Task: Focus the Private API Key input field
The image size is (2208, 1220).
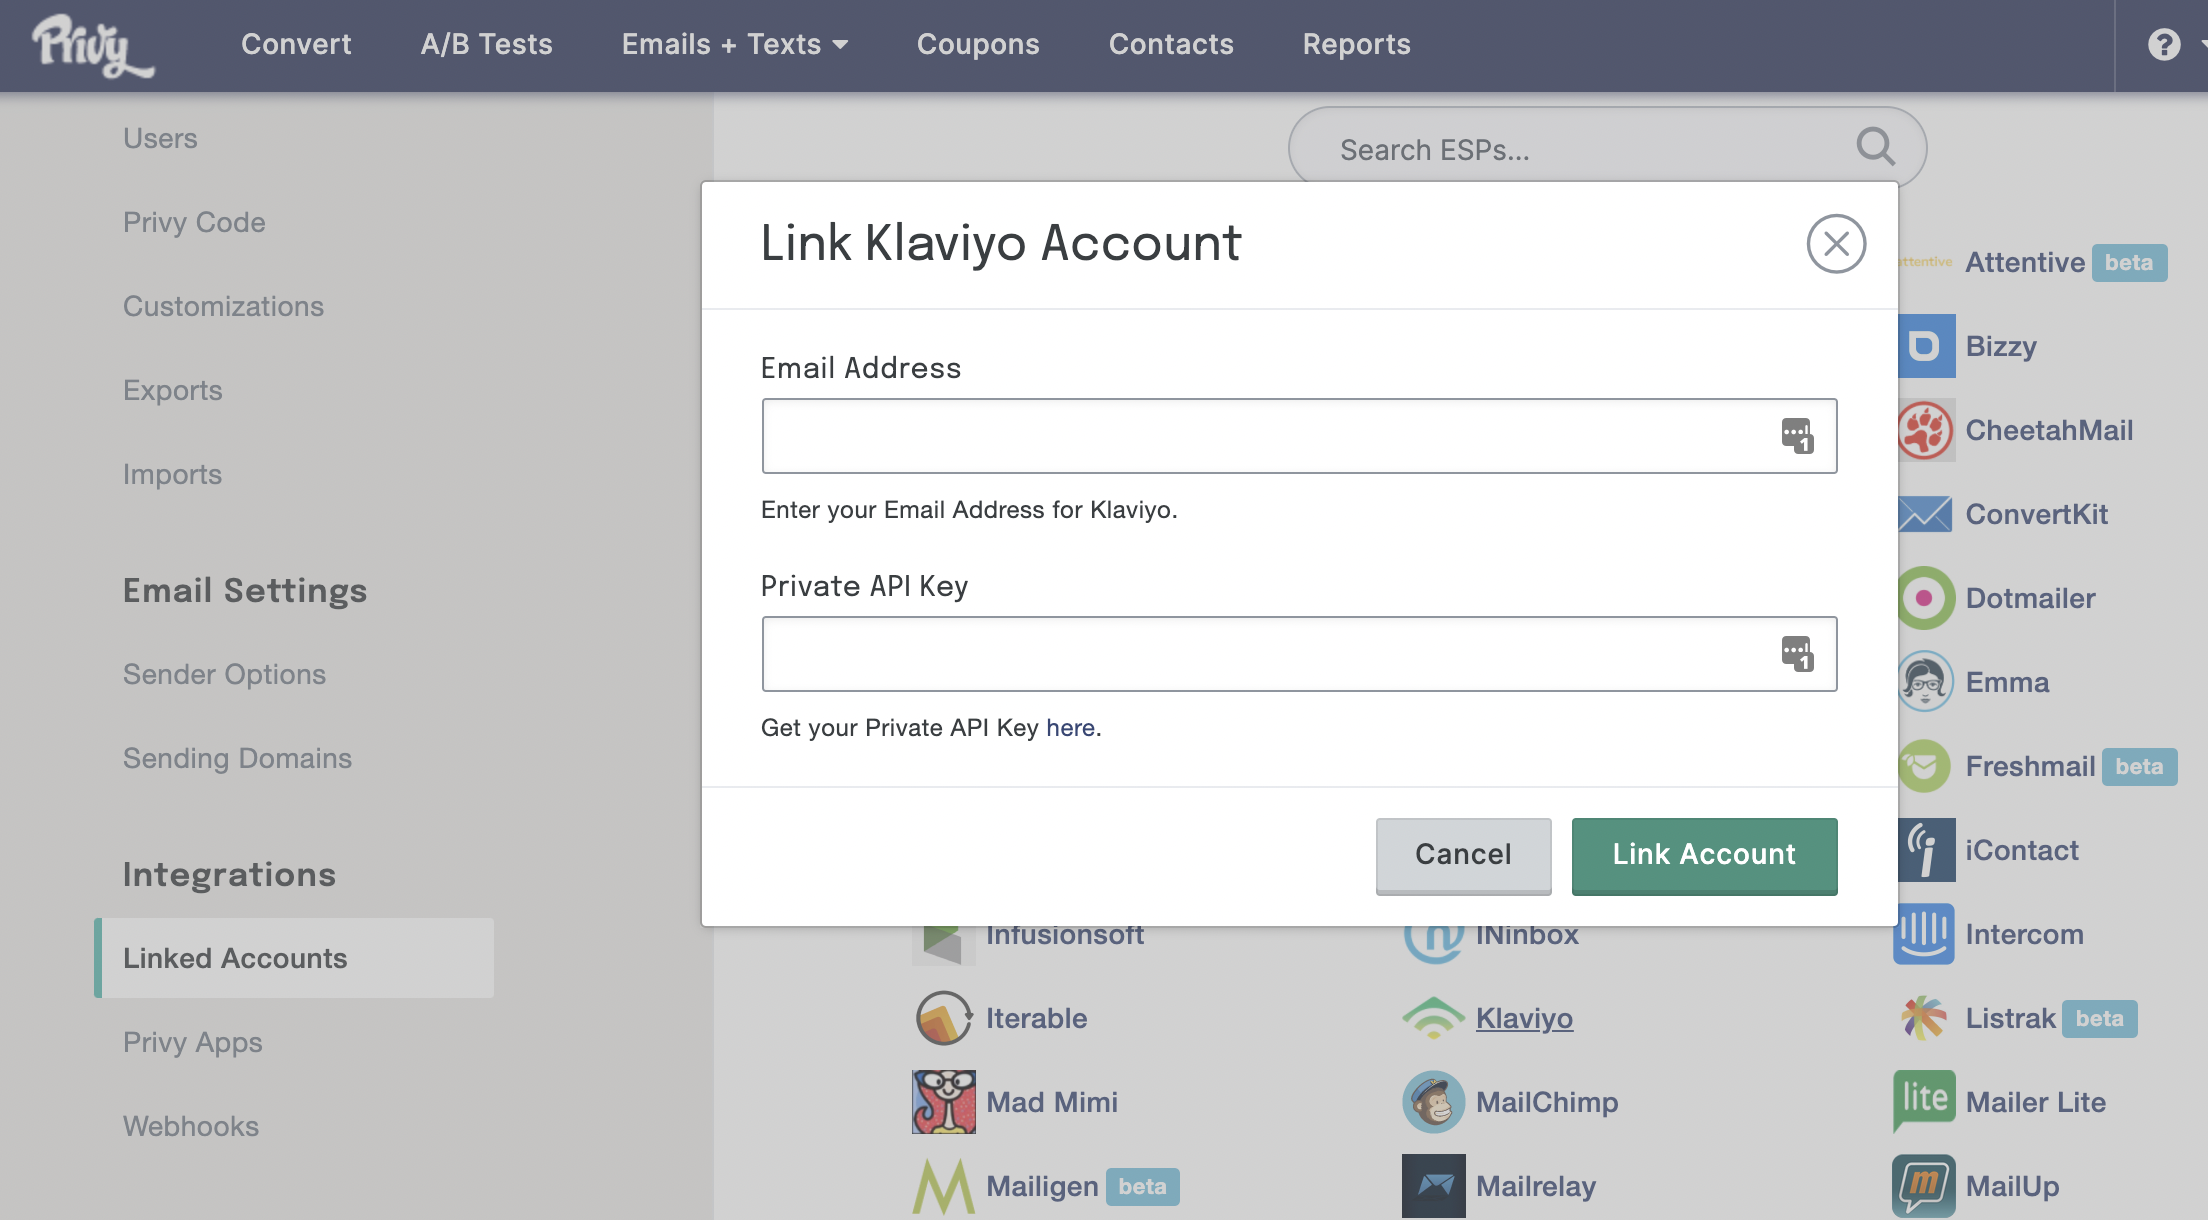Action: [1299, 654]
